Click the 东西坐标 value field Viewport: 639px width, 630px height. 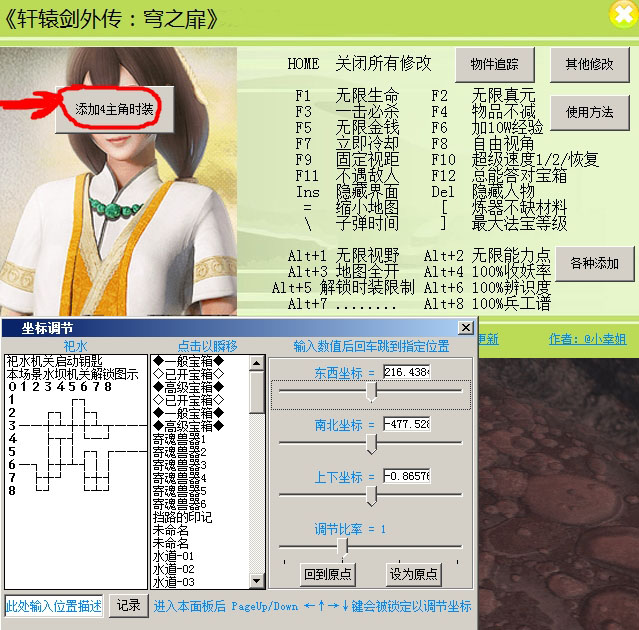point(407,372)
